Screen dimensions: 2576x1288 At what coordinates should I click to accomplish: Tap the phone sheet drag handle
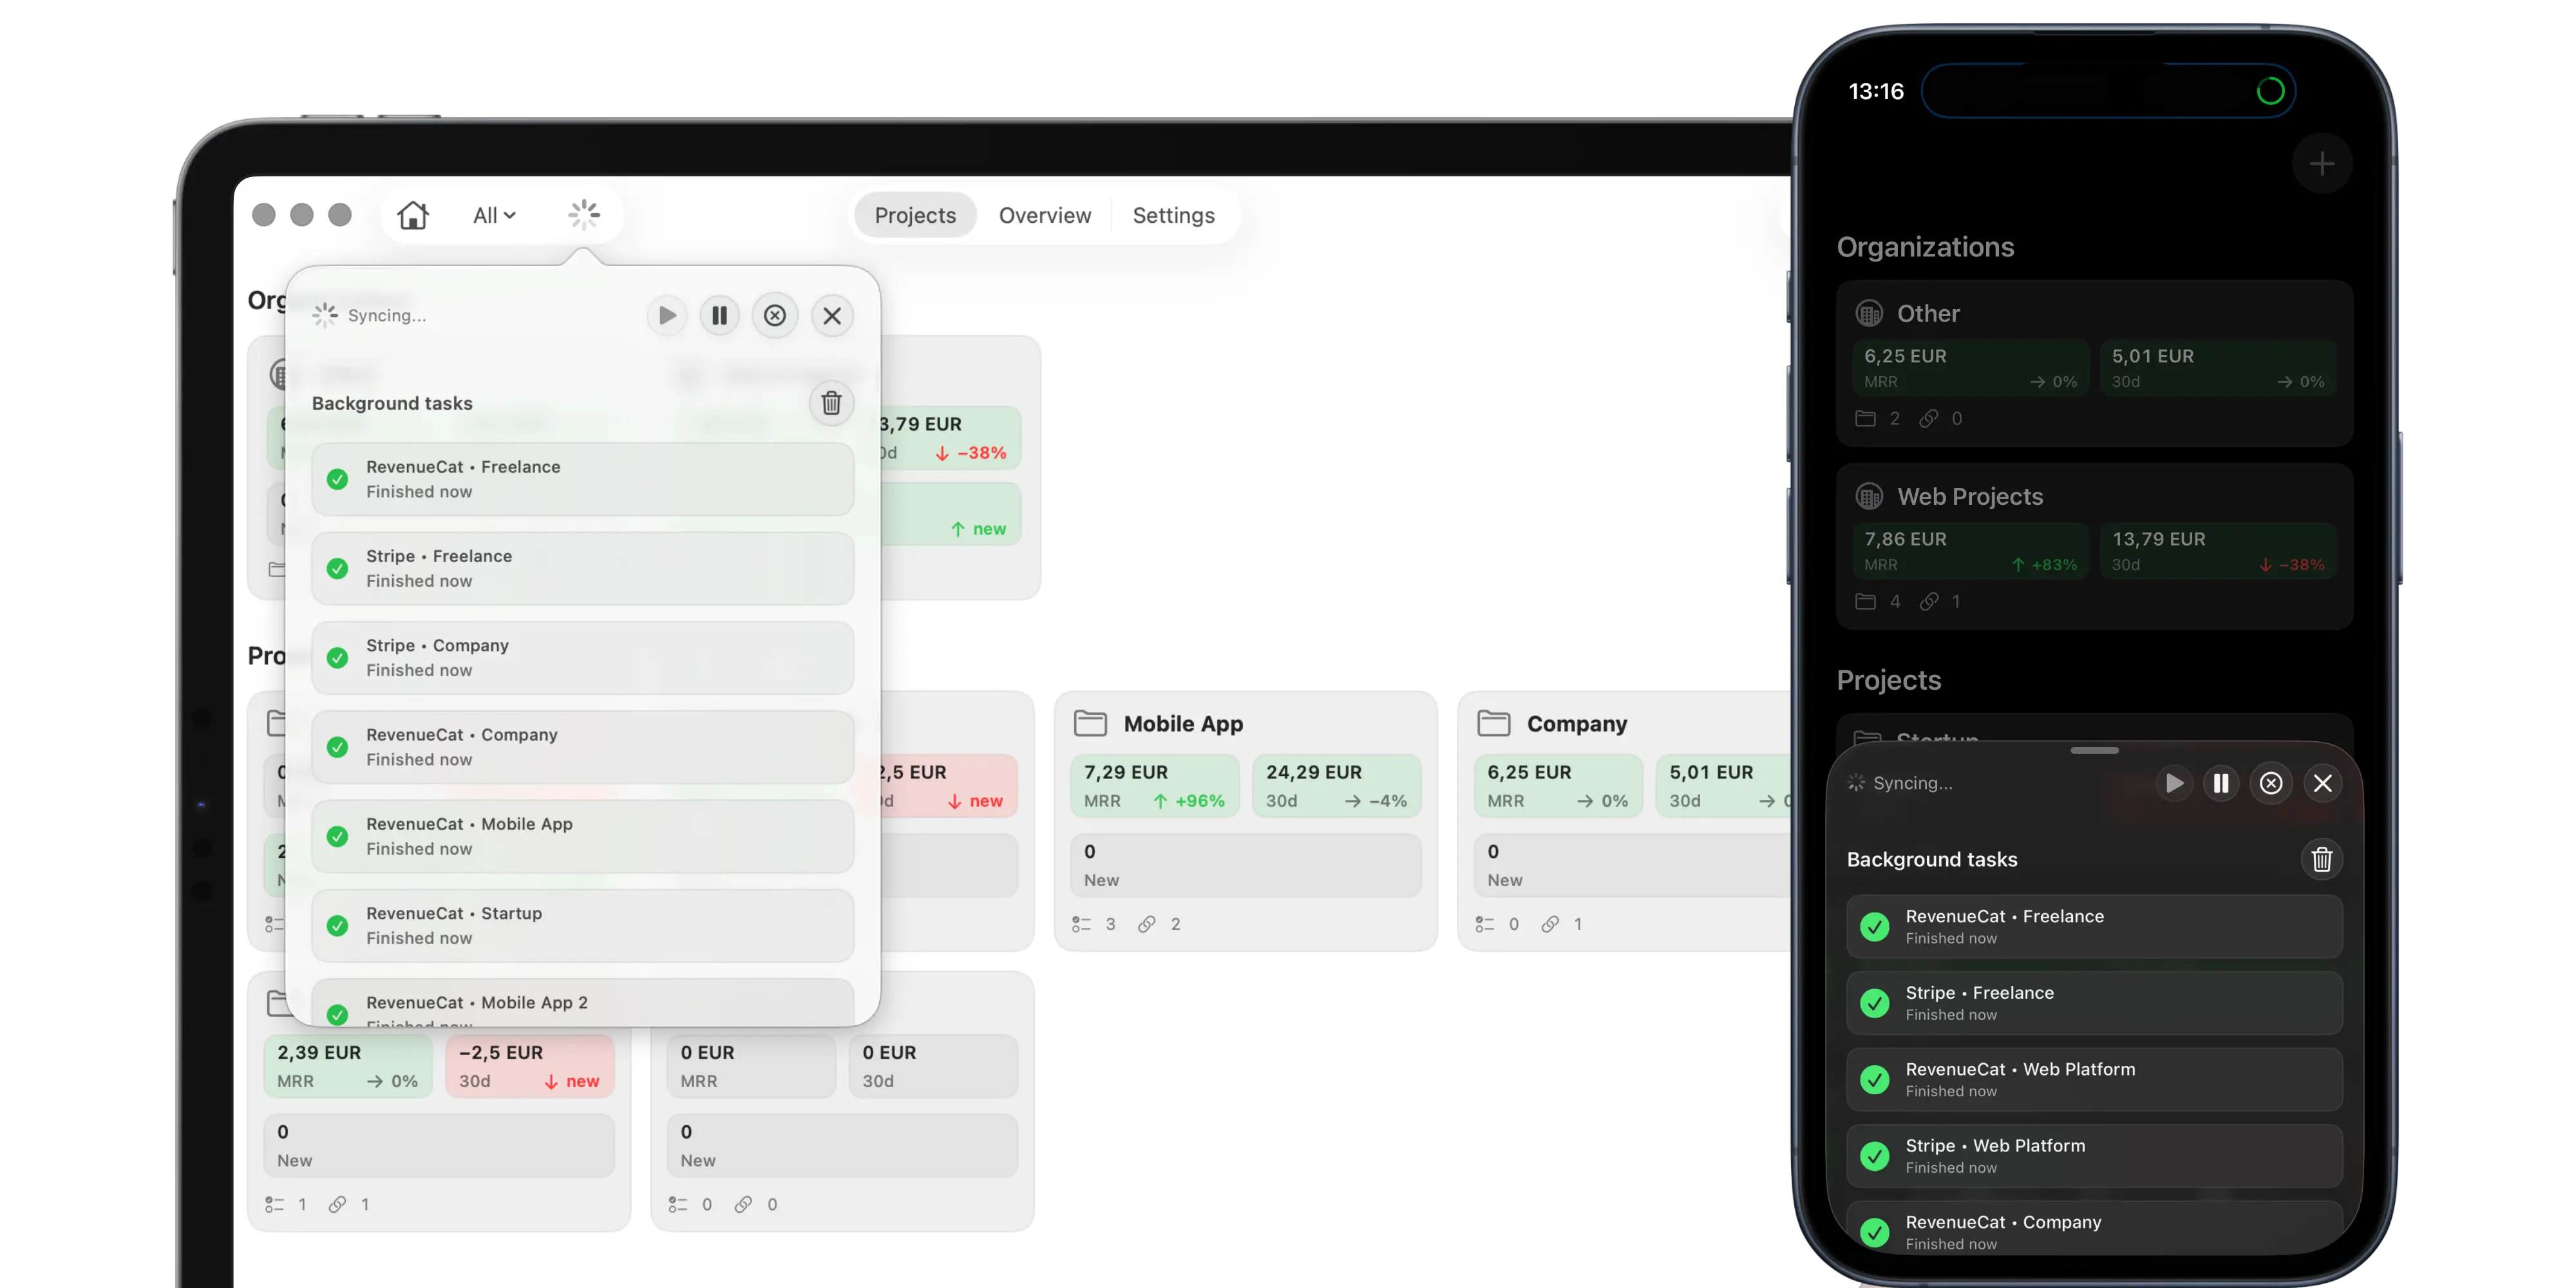2094,750
